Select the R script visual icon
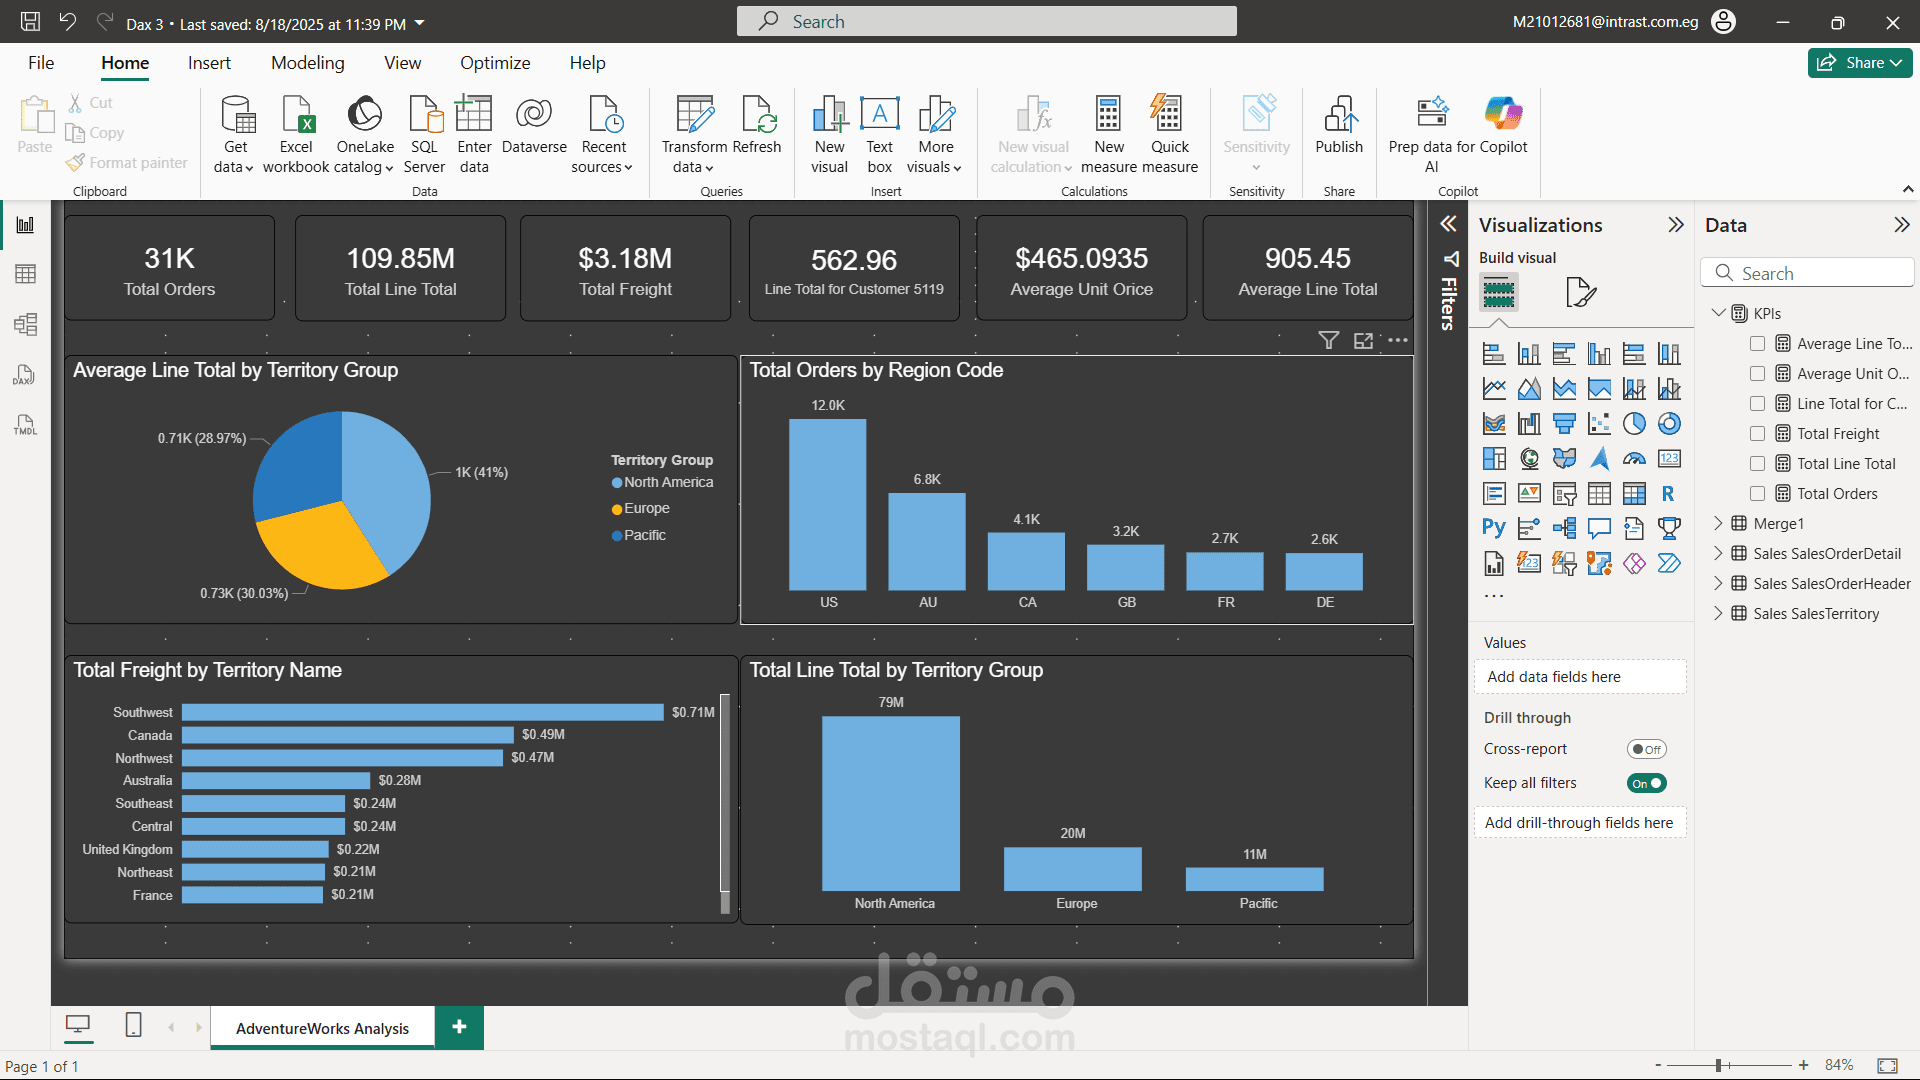 point(1668,494)
